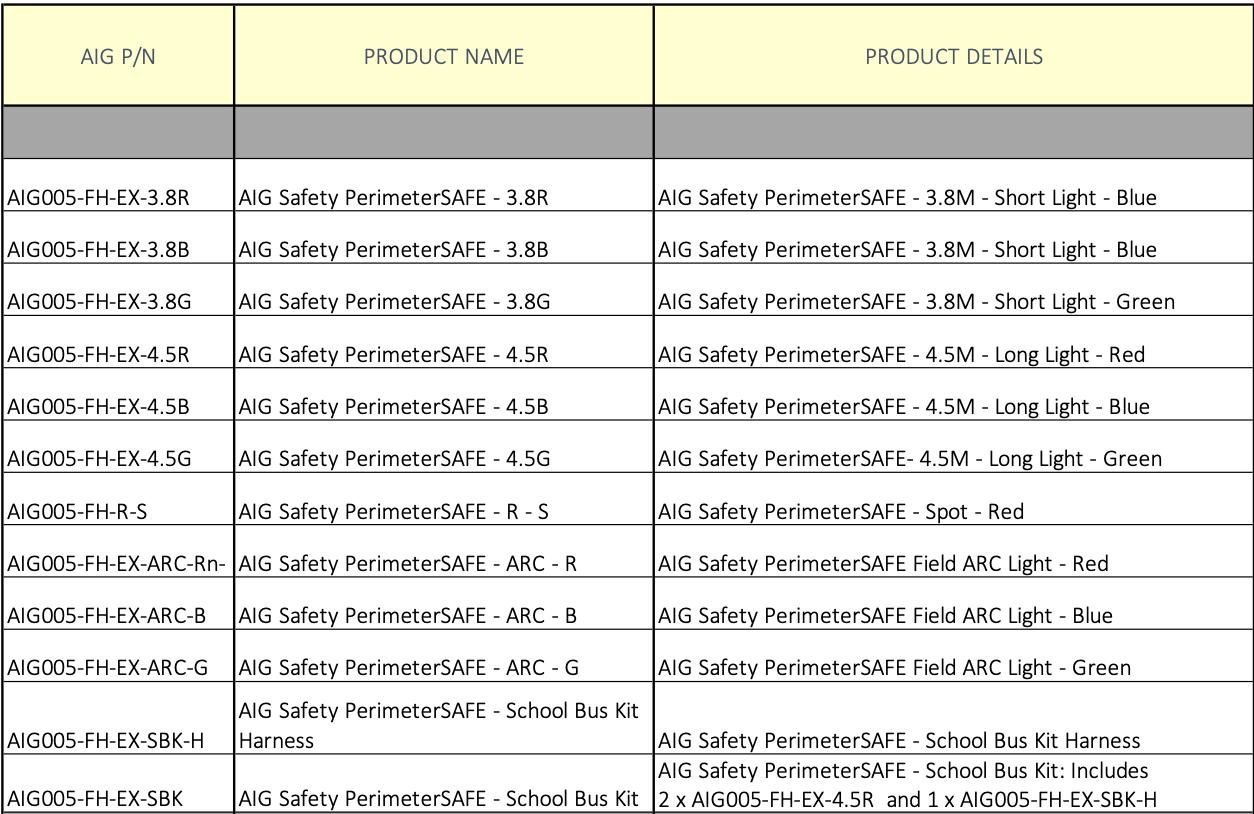Select the AIG005-FH-EX-3.8B part number cell
Screen dimensions: 1254x814
point(99,249)
